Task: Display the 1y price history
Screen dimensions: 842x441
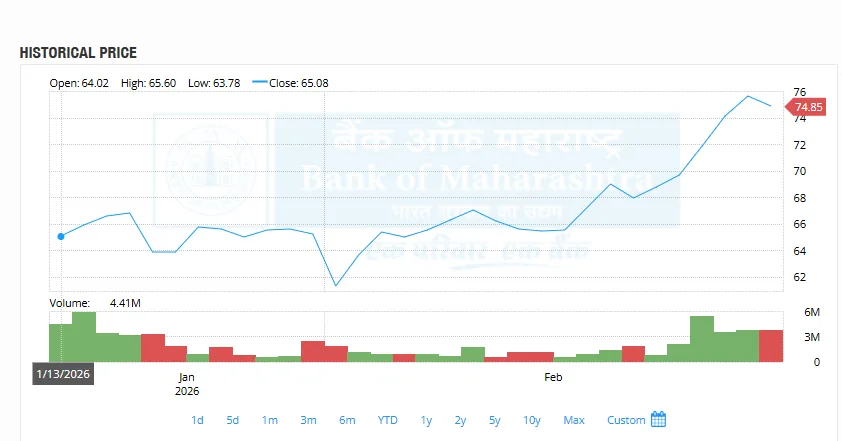Action: pos(426,420)
